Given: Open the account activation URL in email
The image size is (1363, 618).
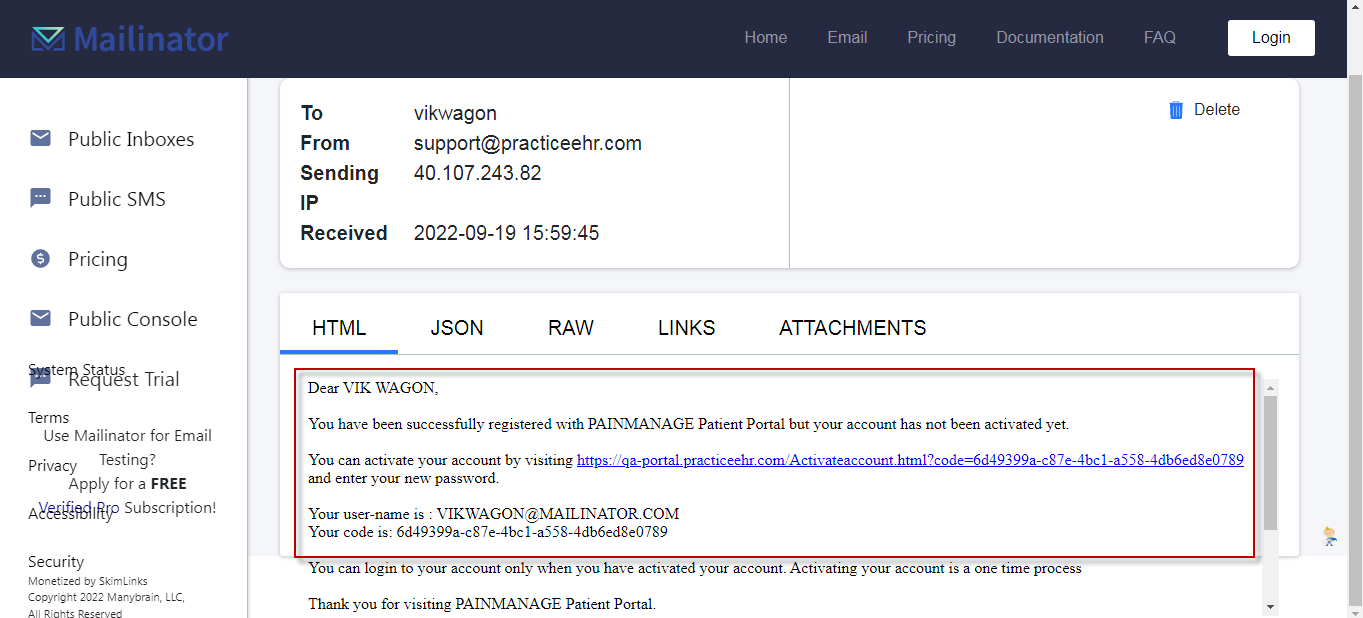Looking at the screenshot, I should click(910, 460).
